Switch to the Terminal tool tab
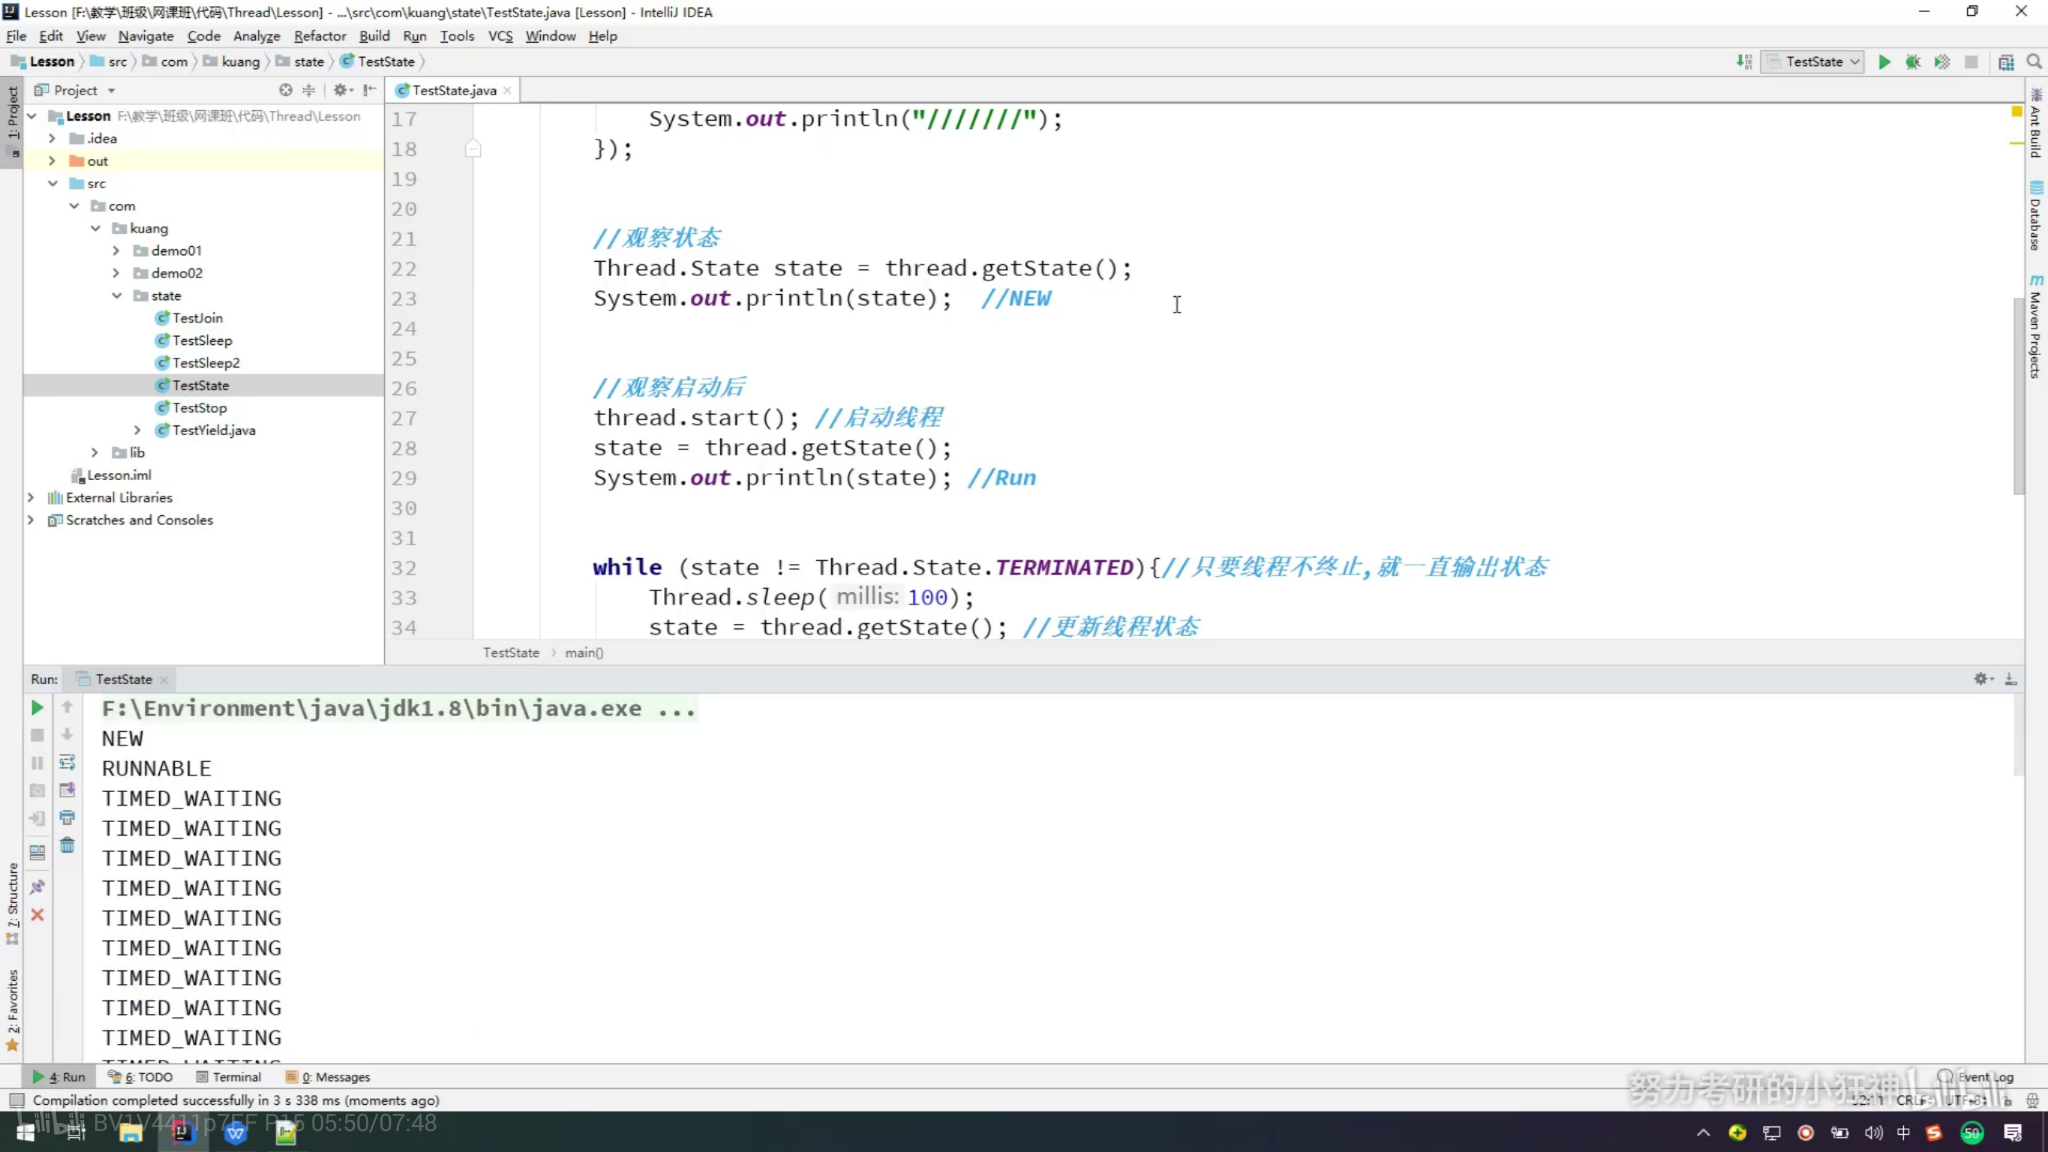The height and width of the screenshot is (1152, 2048). [229, 1077]
